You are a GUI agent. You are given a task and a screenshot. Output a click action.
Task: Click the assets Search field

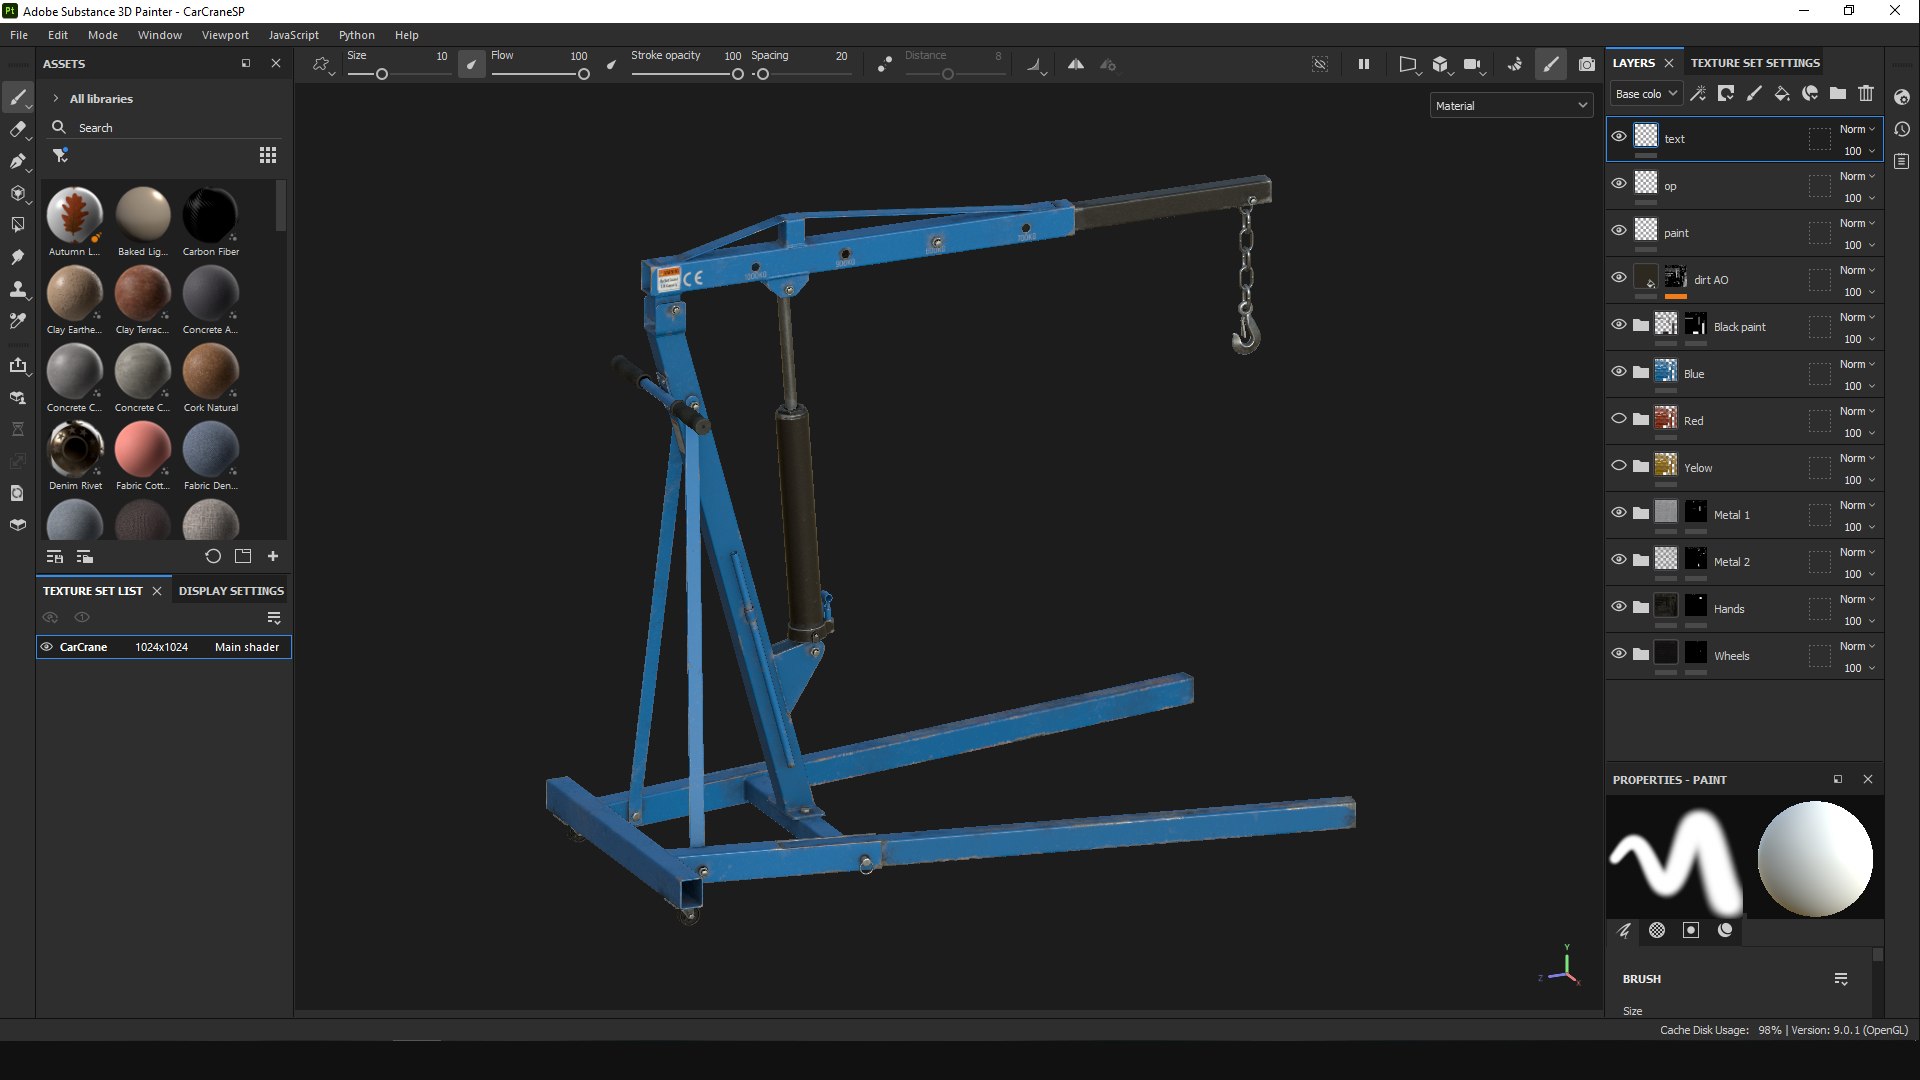[165, 128]
